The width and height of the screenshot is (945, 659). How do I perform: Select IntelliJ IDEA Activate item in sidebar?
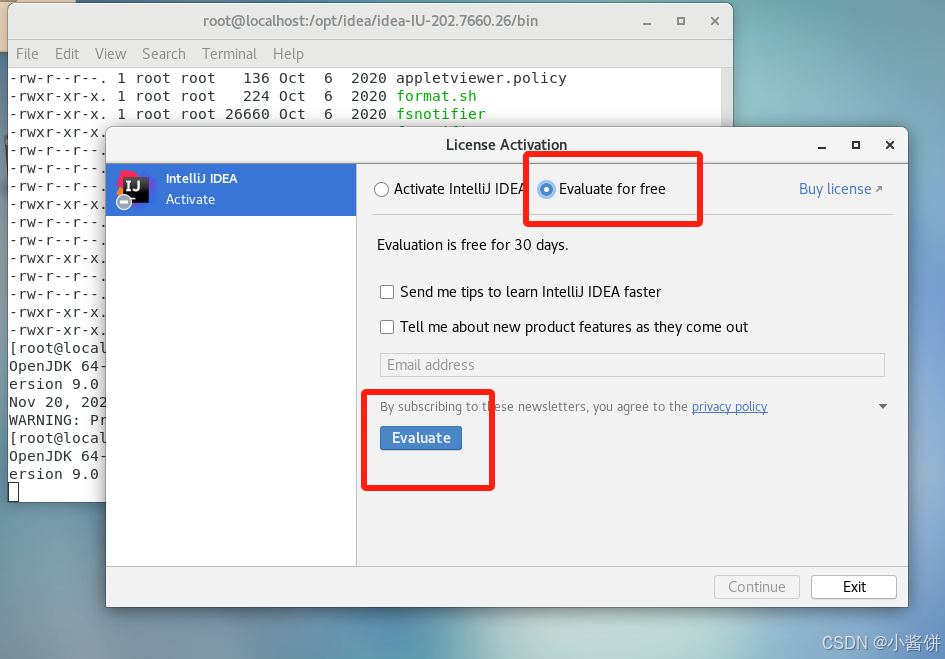[231, 189]
